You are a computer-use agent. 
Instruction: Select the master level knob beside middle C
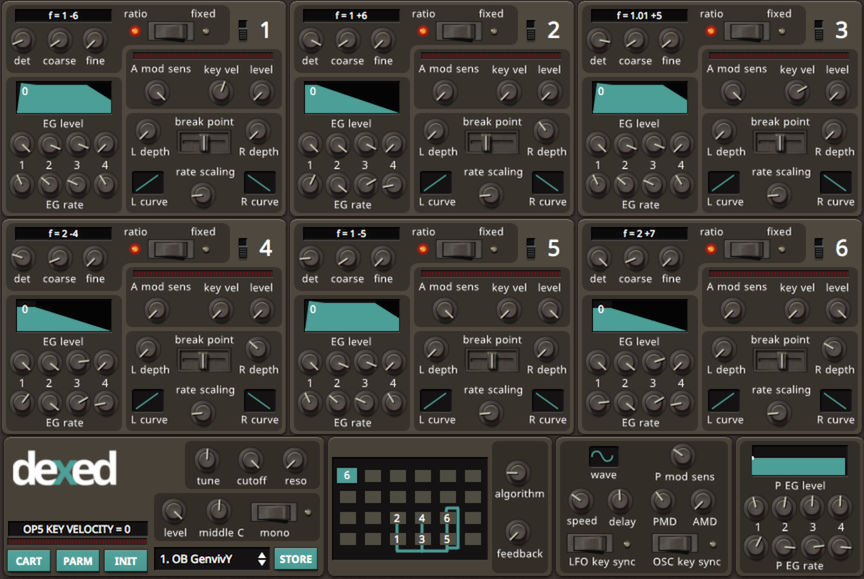pos(175,512)
